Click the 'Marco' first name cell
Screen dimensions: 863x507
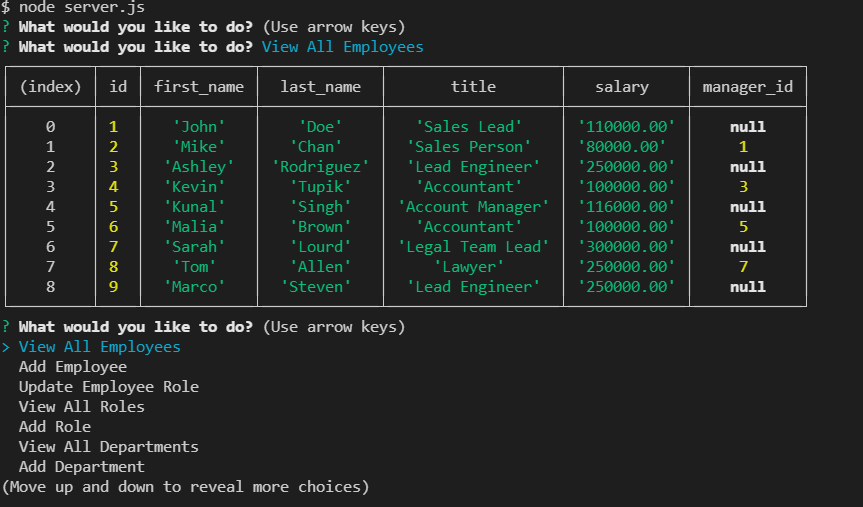click(x=194, y=287)
